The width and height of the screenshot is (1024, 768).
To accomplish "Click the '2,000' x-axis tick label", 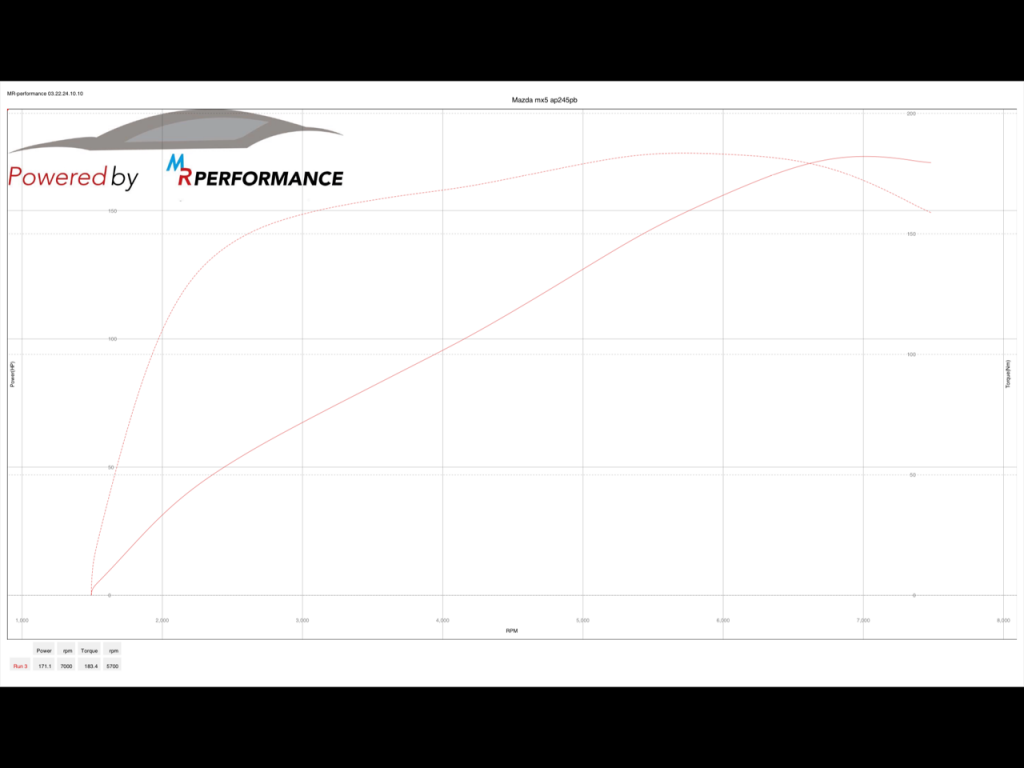I will click(x=162, y=620).
